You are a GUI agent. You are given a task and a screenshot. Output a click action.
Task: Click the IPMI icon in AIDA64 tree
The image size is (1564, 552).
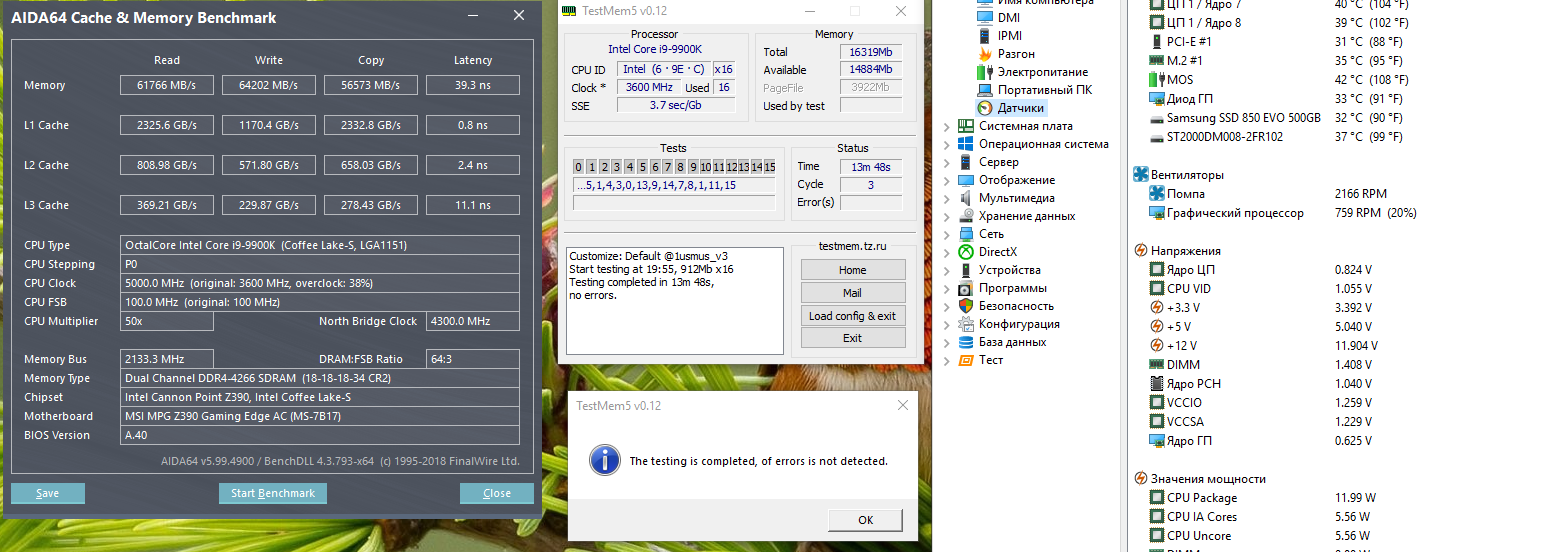984,35
